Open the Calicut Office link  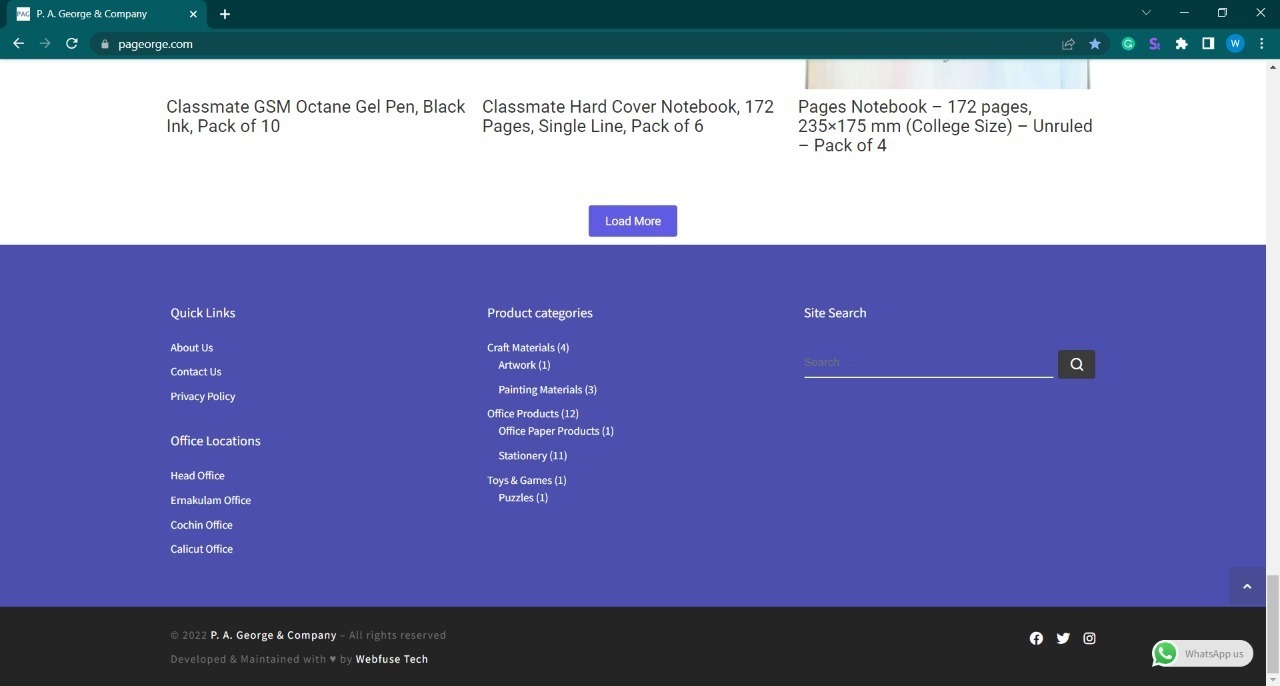202,549
